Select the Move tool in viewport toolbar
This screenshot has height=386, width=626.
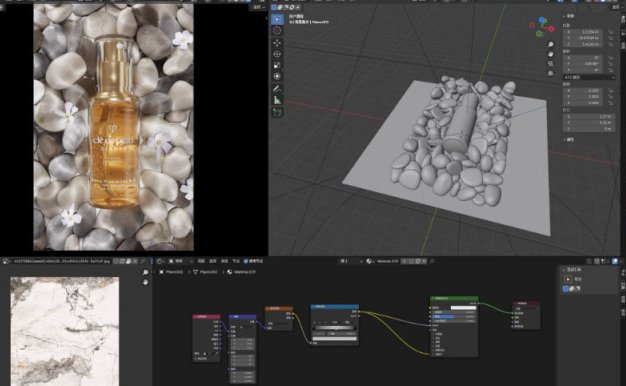click(277, 42)
